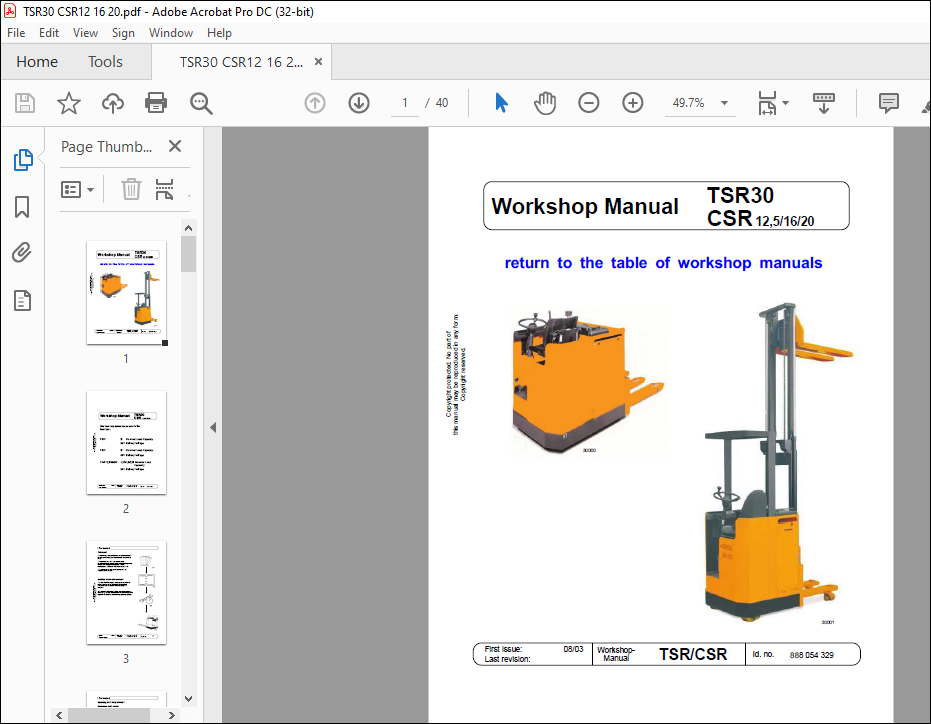
Task: Open the File menu
Action: point(16,33)
